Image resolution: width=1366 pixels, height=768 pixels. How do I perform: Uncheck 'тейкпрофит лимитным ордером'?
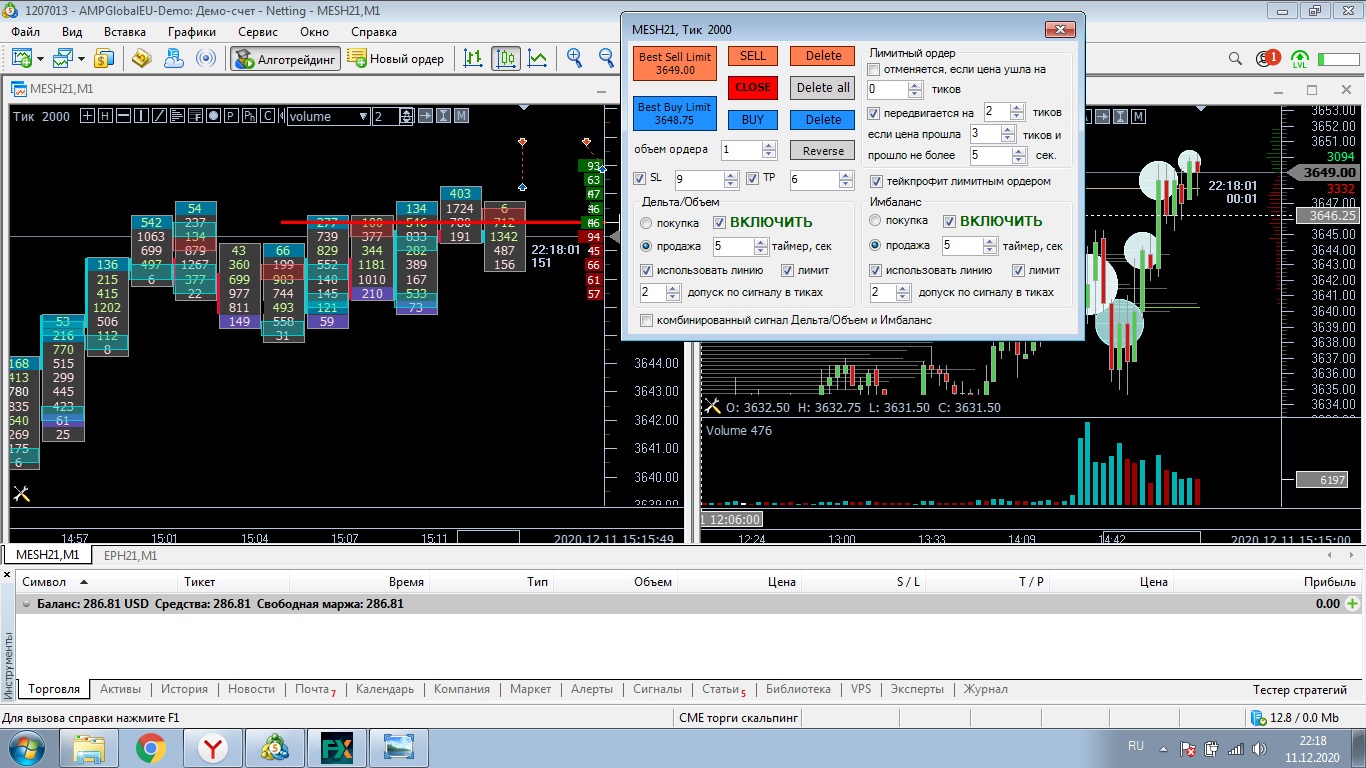pos(877,181)
